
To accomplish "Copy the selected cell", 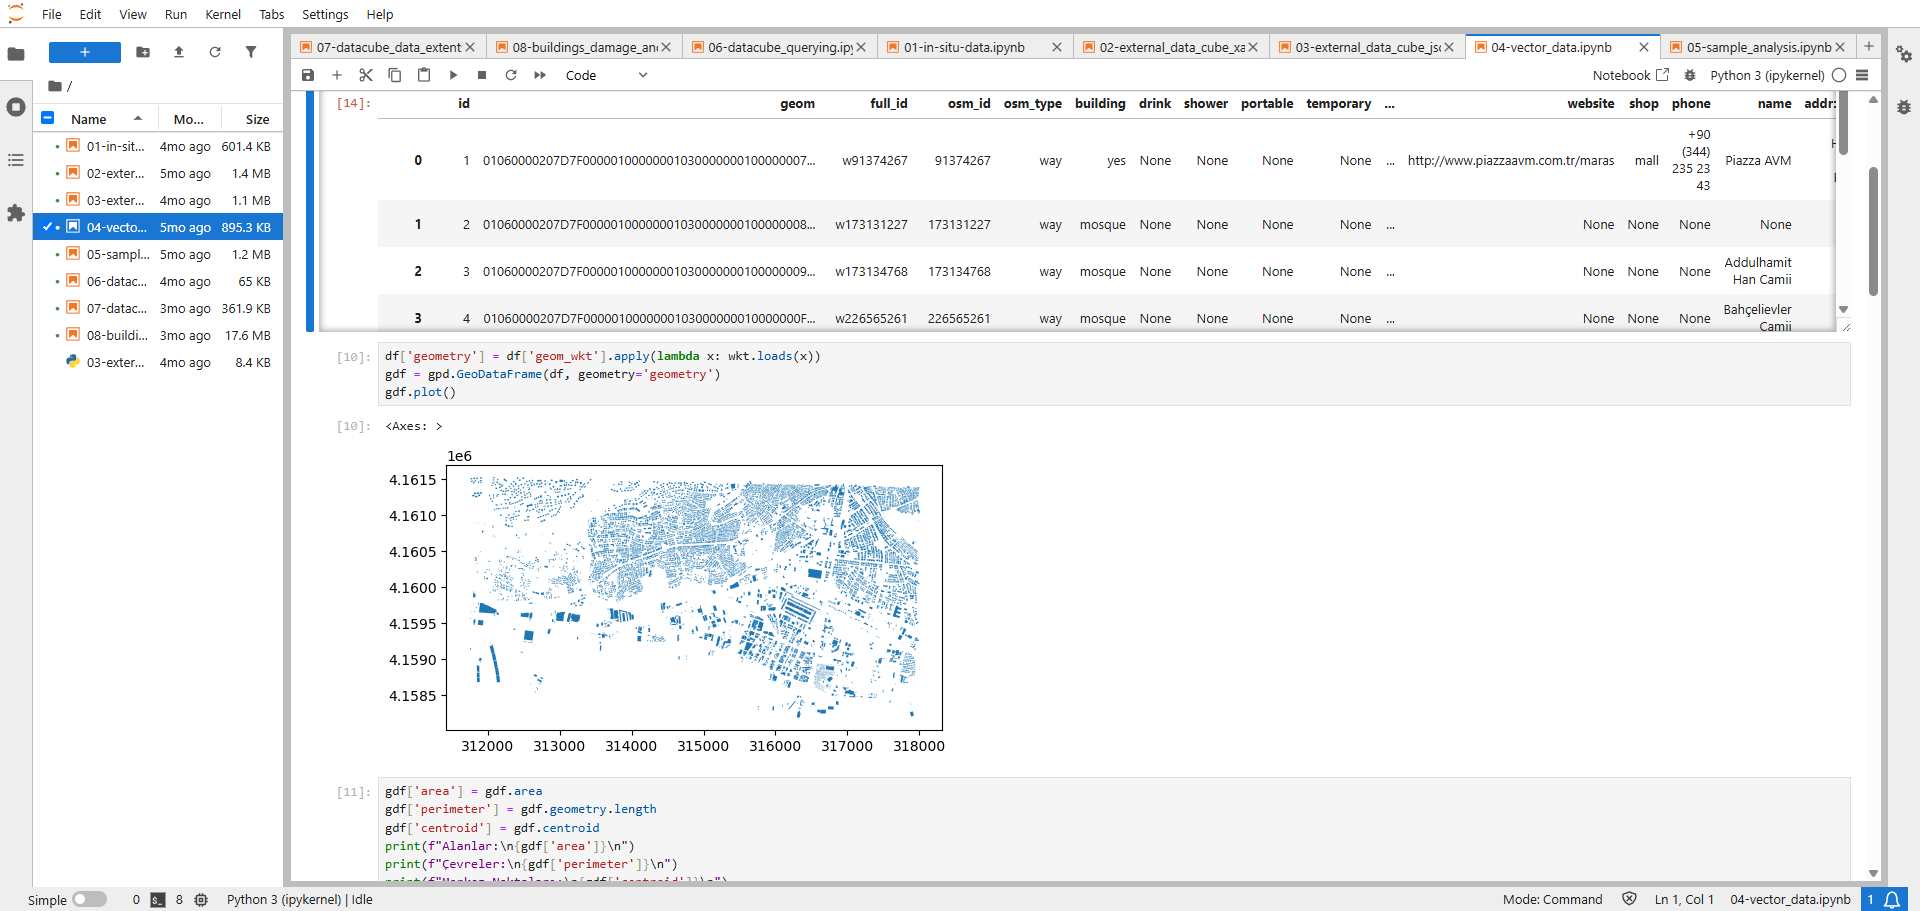I will 395,75.
